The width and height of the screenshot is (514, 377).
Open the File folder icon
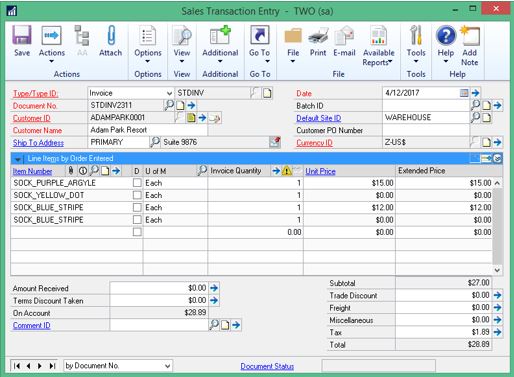coord(293,36)
